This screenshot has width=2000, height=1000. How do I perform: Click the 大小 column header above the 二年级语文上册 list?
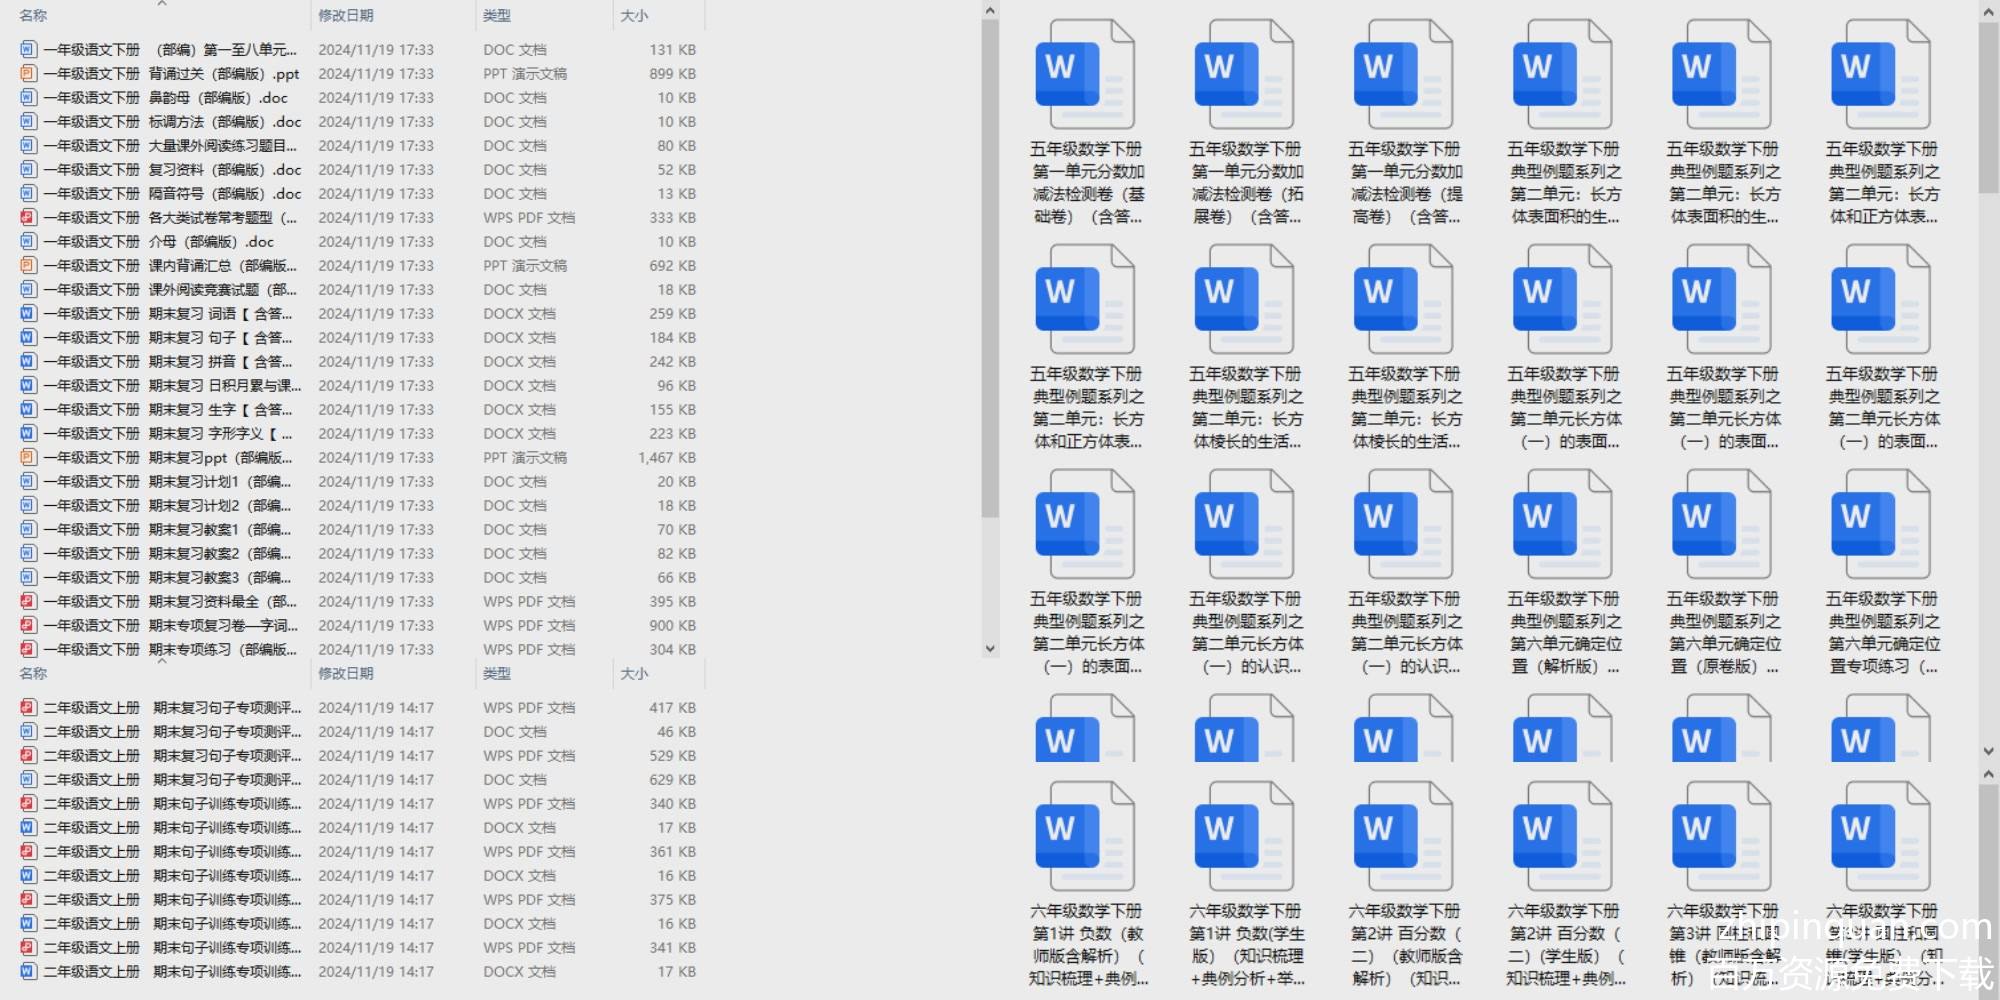(634, 674)
